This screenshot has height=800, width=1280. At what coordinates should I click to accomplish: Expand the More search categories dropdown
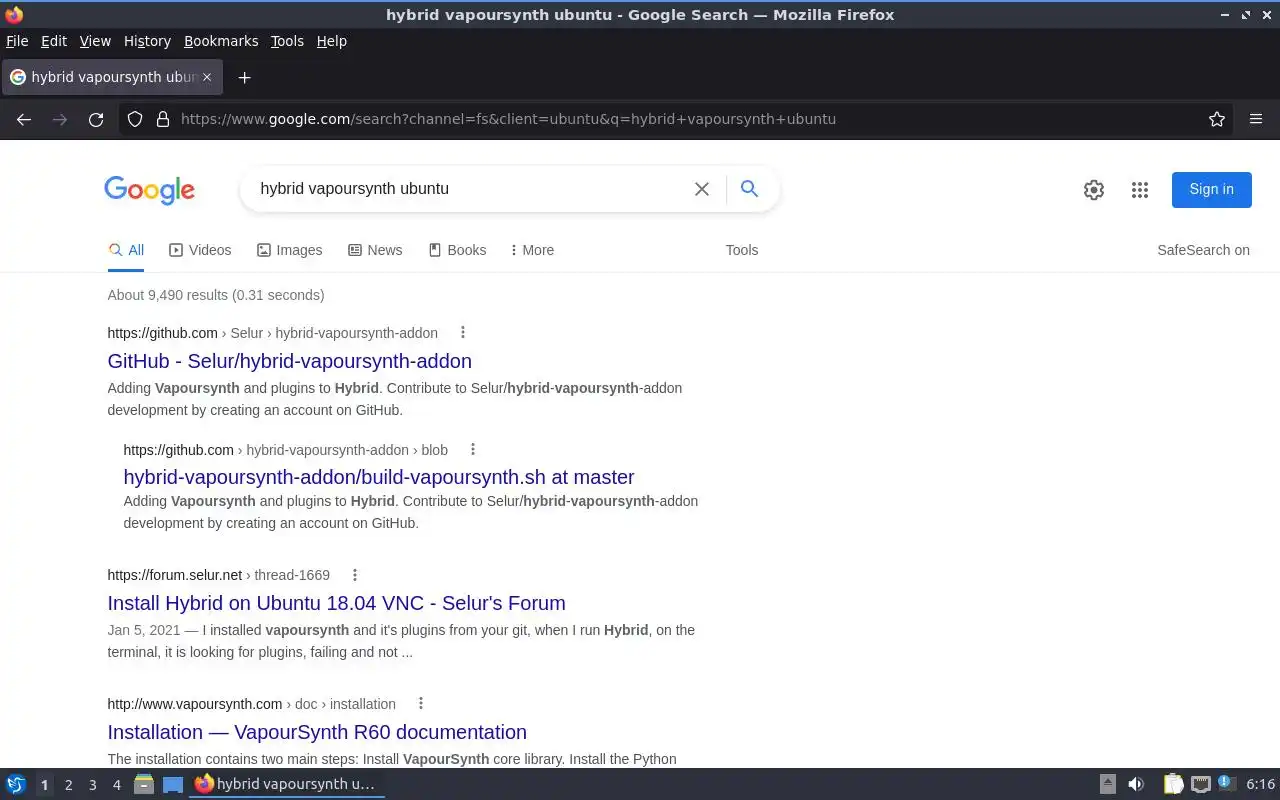[x=532, y=250]
